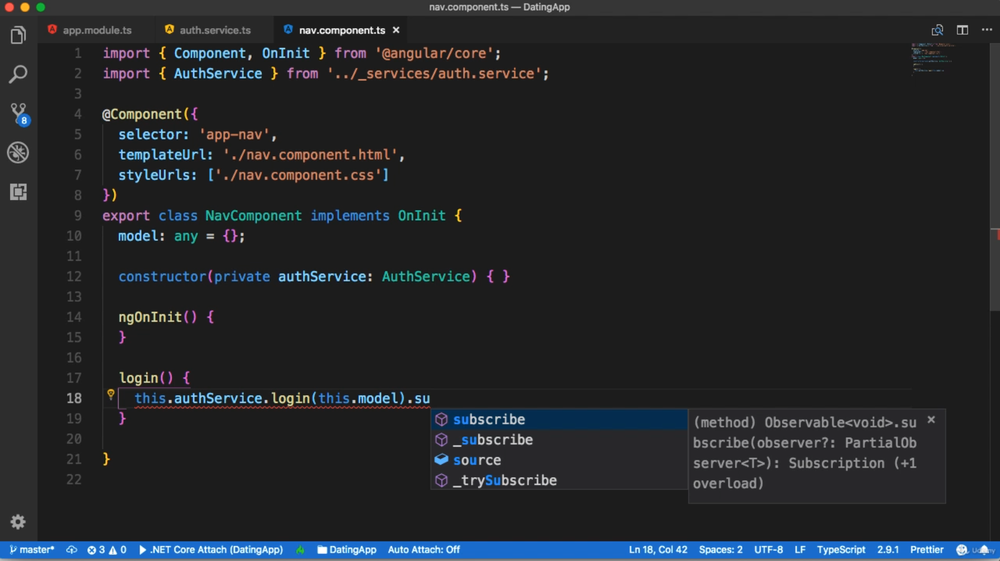Click line number 12 in the gutter

pyautogui.click(x=74, y=277)
